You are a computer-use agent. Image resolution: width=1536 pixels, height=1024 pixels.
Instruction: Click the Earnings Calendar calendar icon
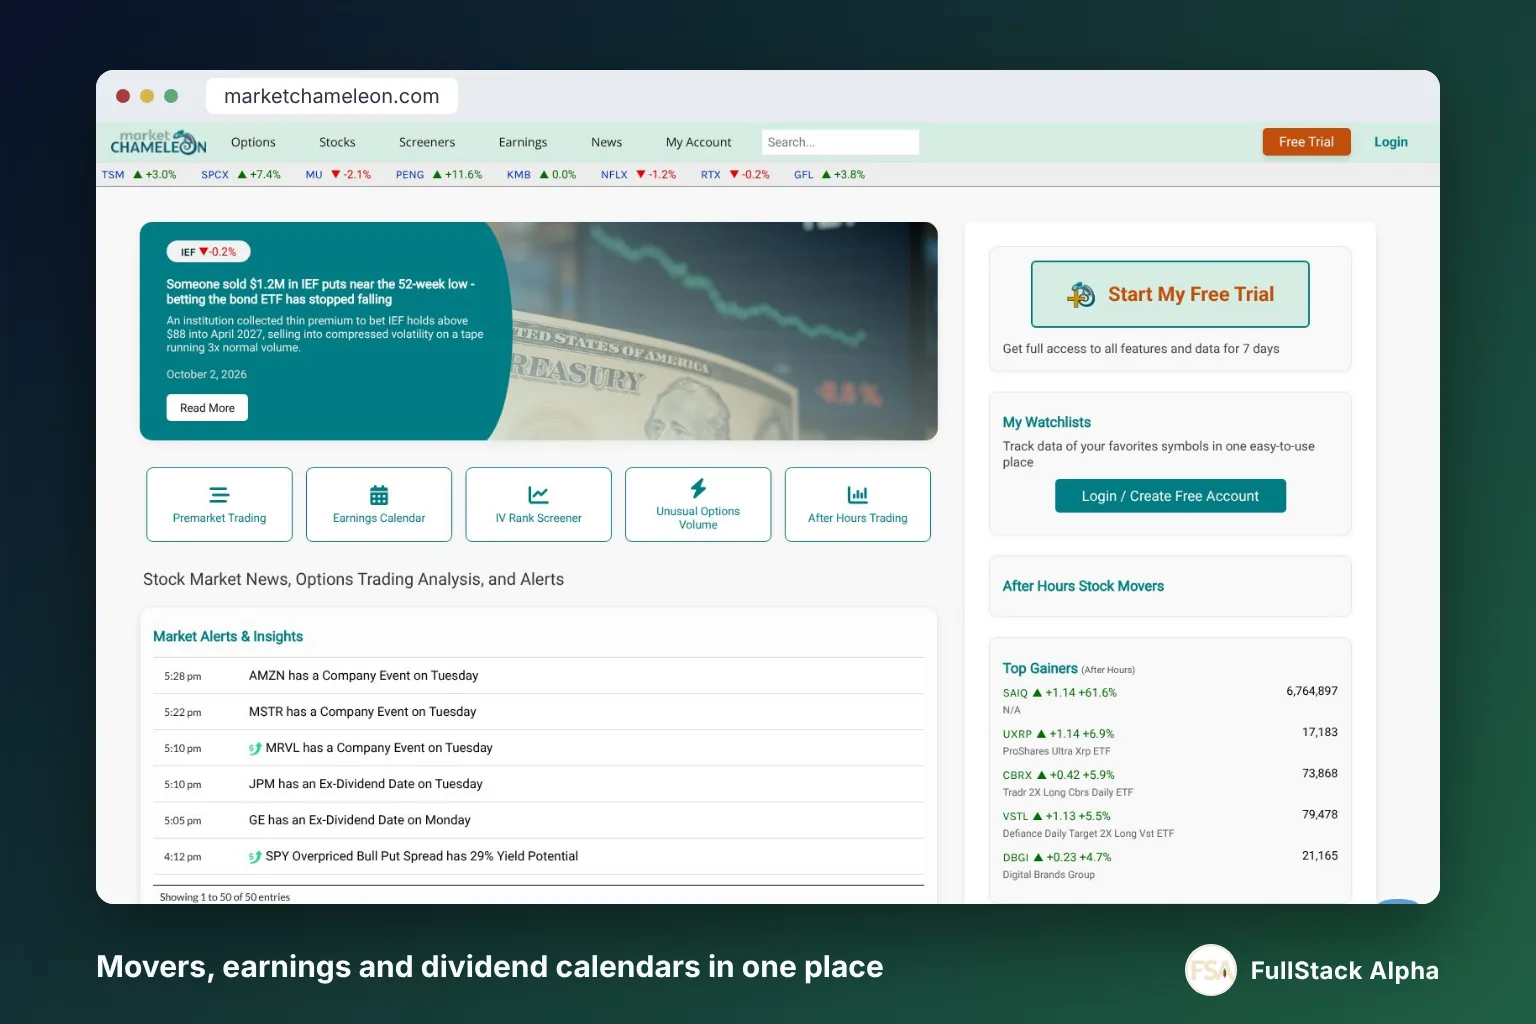379,495
